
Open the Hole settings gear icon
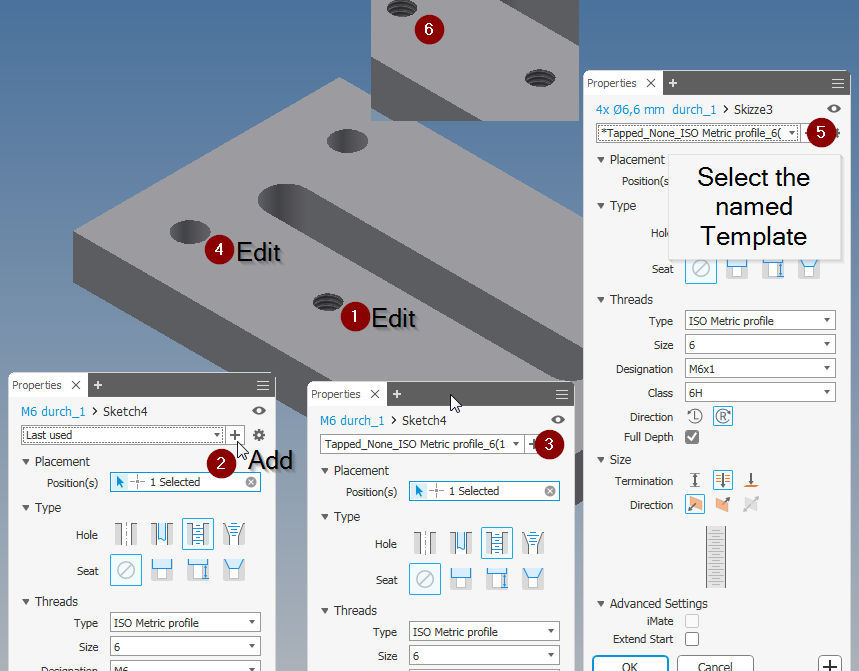(258, 436)
